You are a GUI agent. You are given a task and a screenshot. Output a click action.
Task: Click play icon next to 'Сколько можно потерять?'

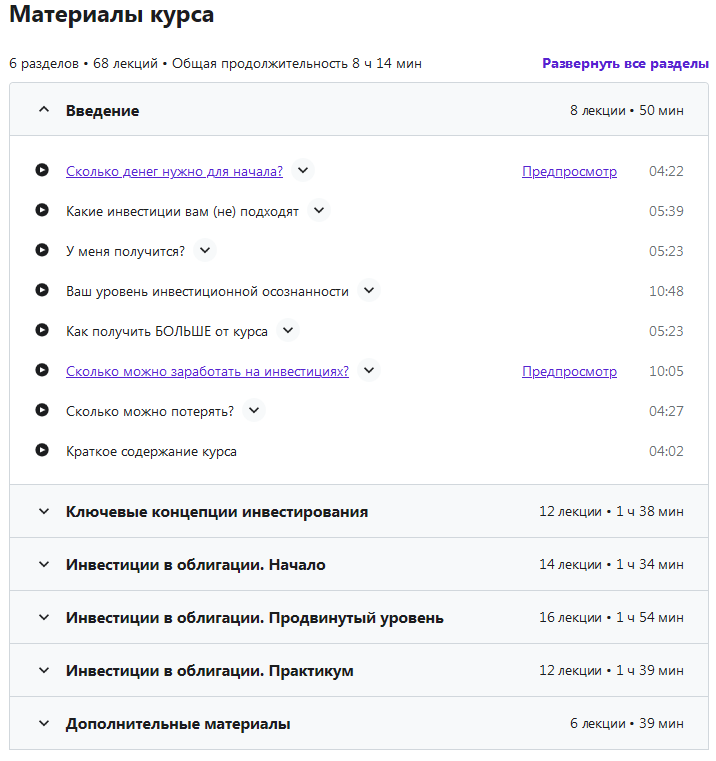click(x=42, y=410)
